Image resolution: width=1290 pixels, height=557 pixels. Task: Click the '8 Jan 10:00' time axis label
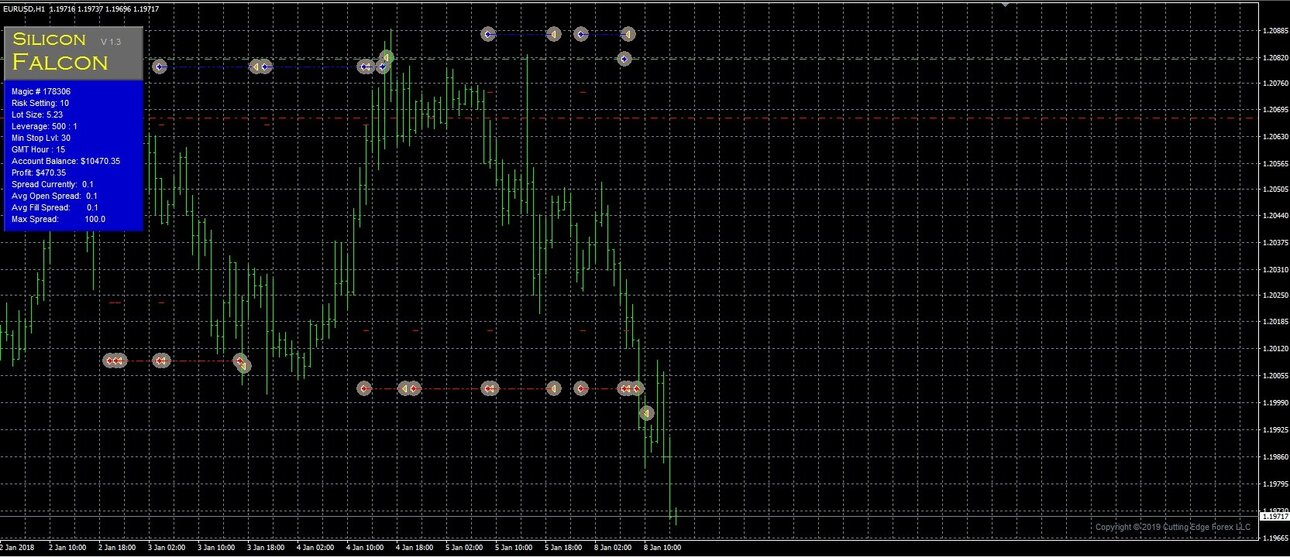[x=661, y=548]
